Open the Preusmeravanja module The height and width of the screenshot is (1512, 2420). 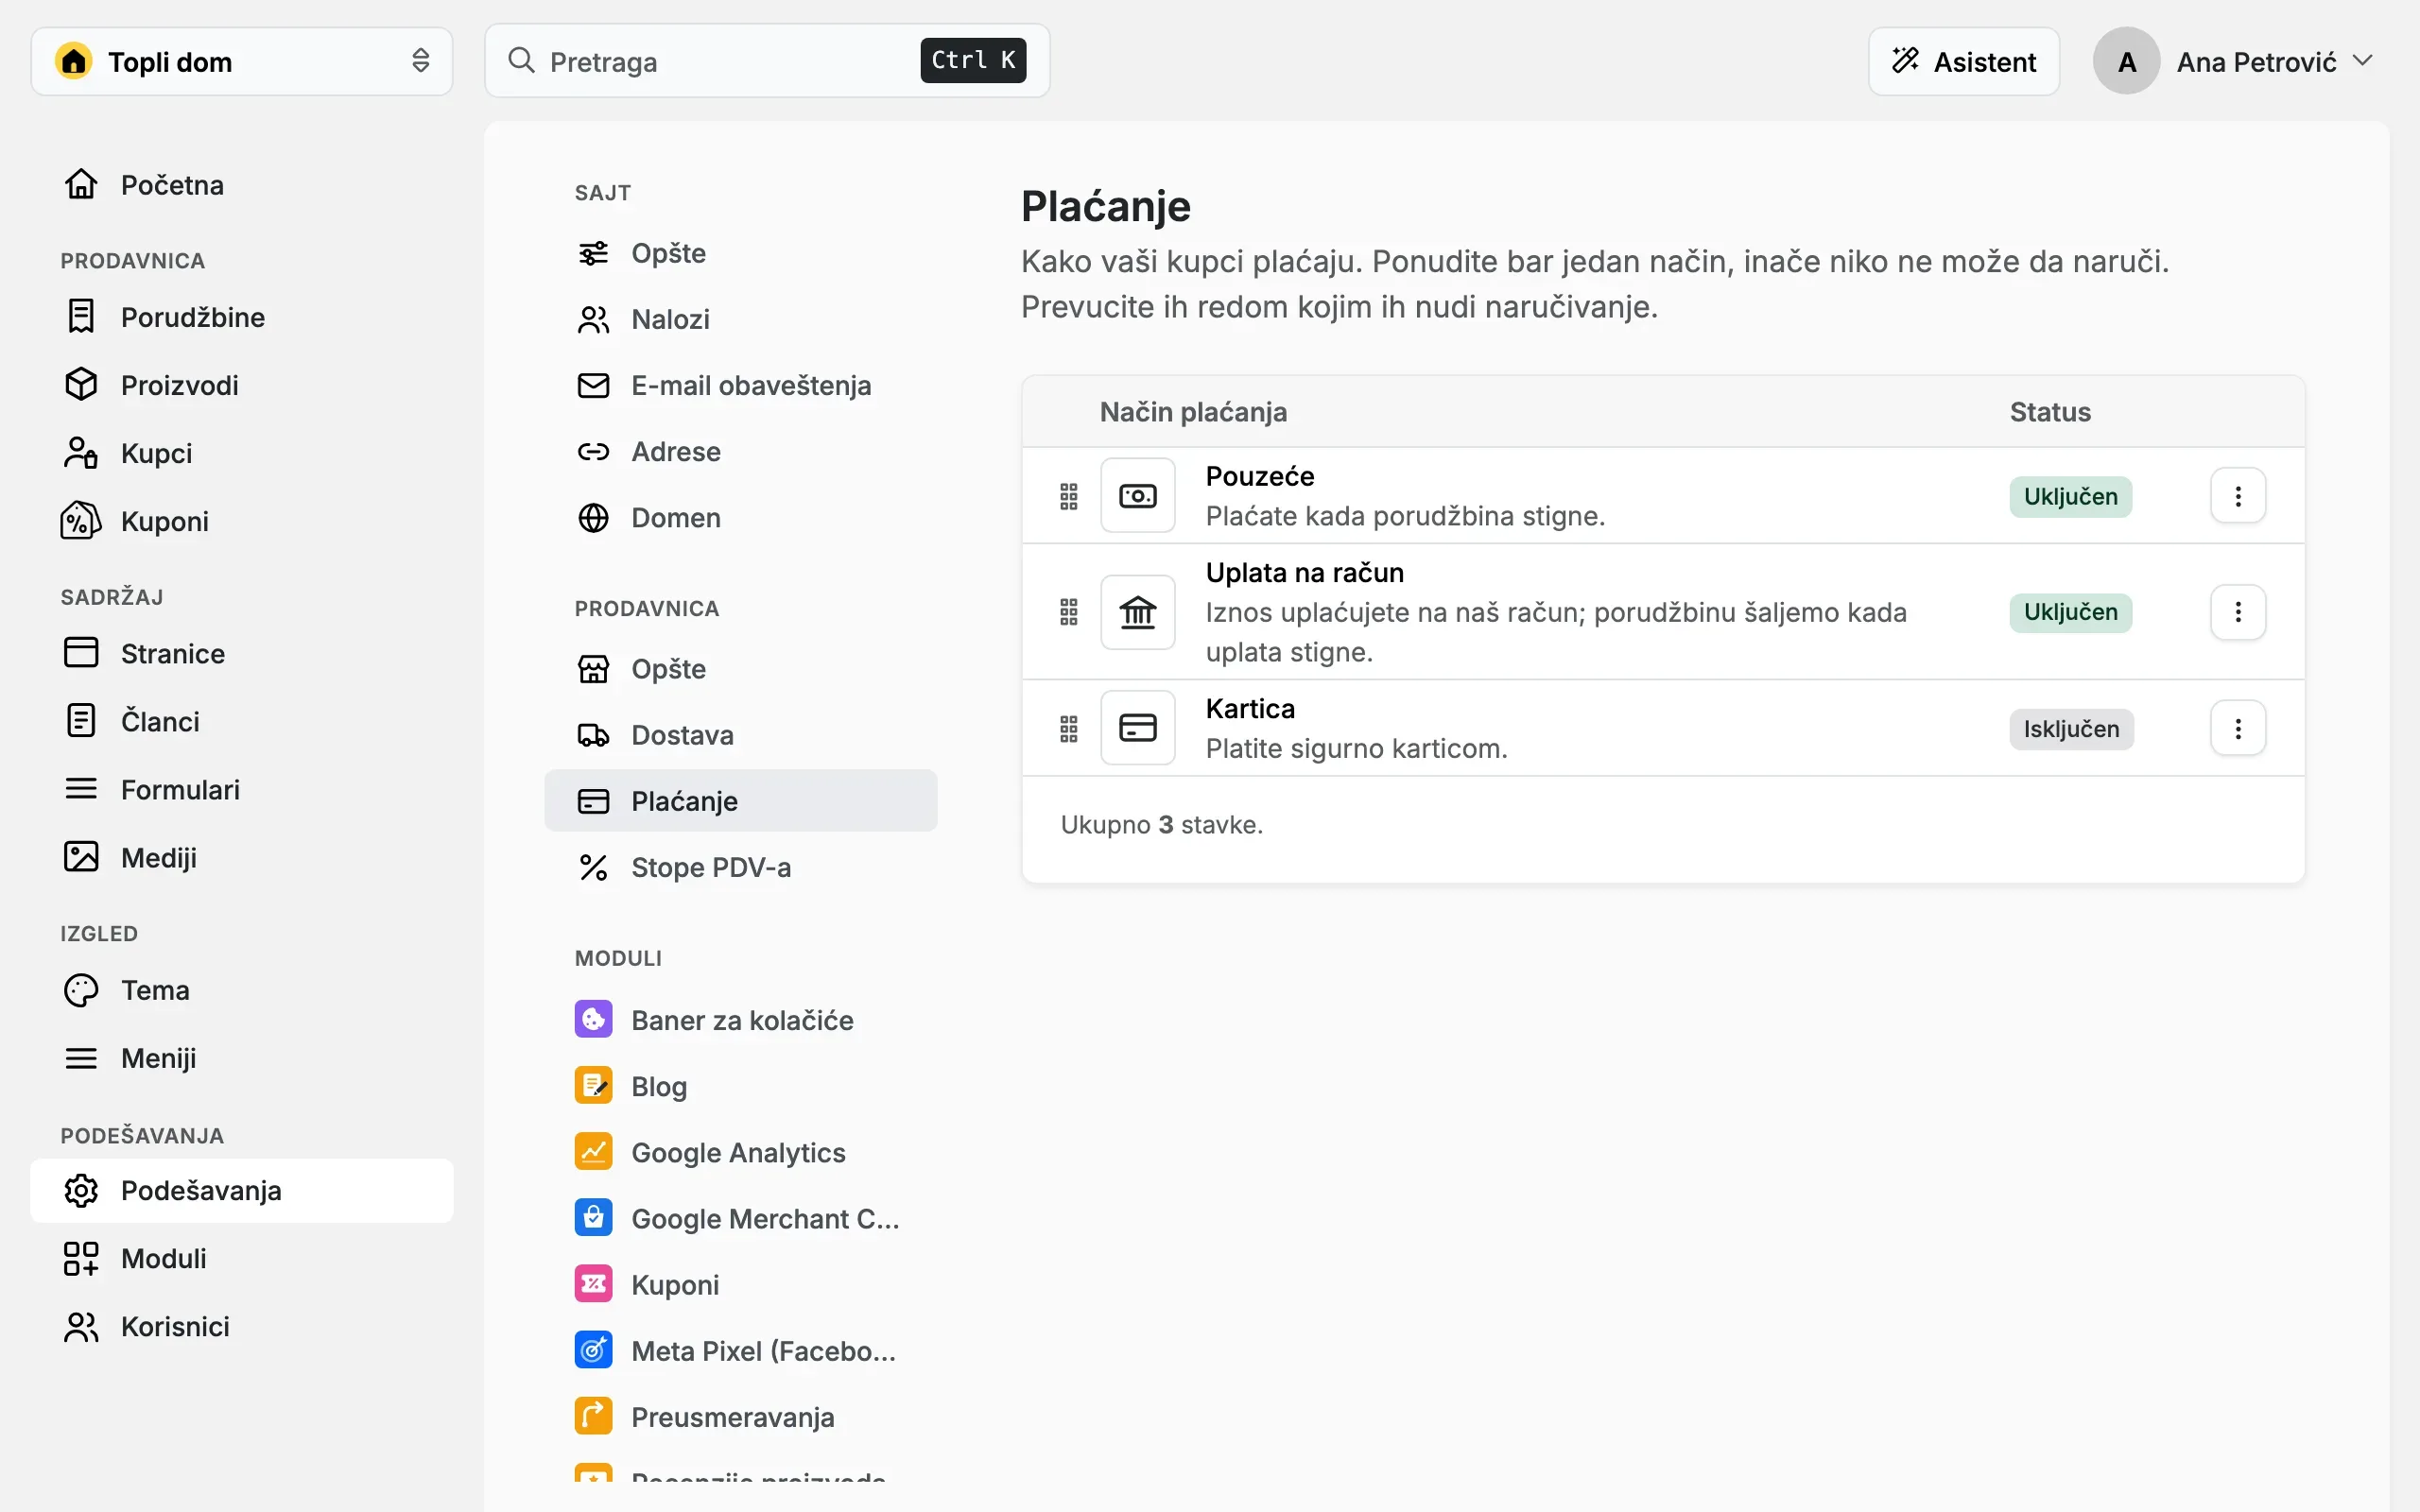tap(740, 1416)
